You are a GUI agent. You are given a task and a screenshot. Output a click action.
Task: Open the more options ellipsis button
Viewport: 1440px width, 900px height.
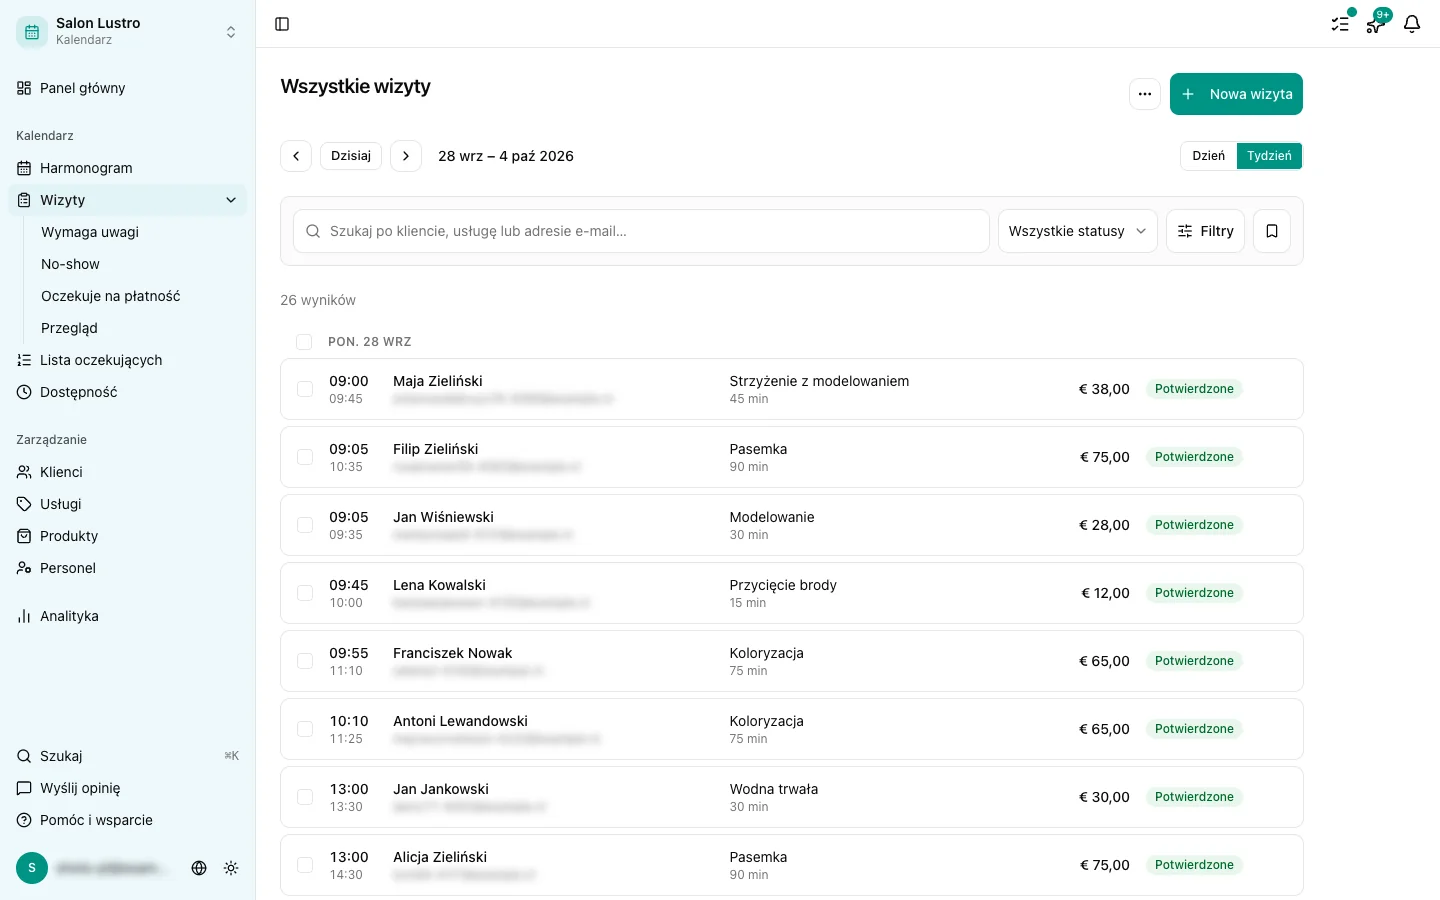(1145, 94)
